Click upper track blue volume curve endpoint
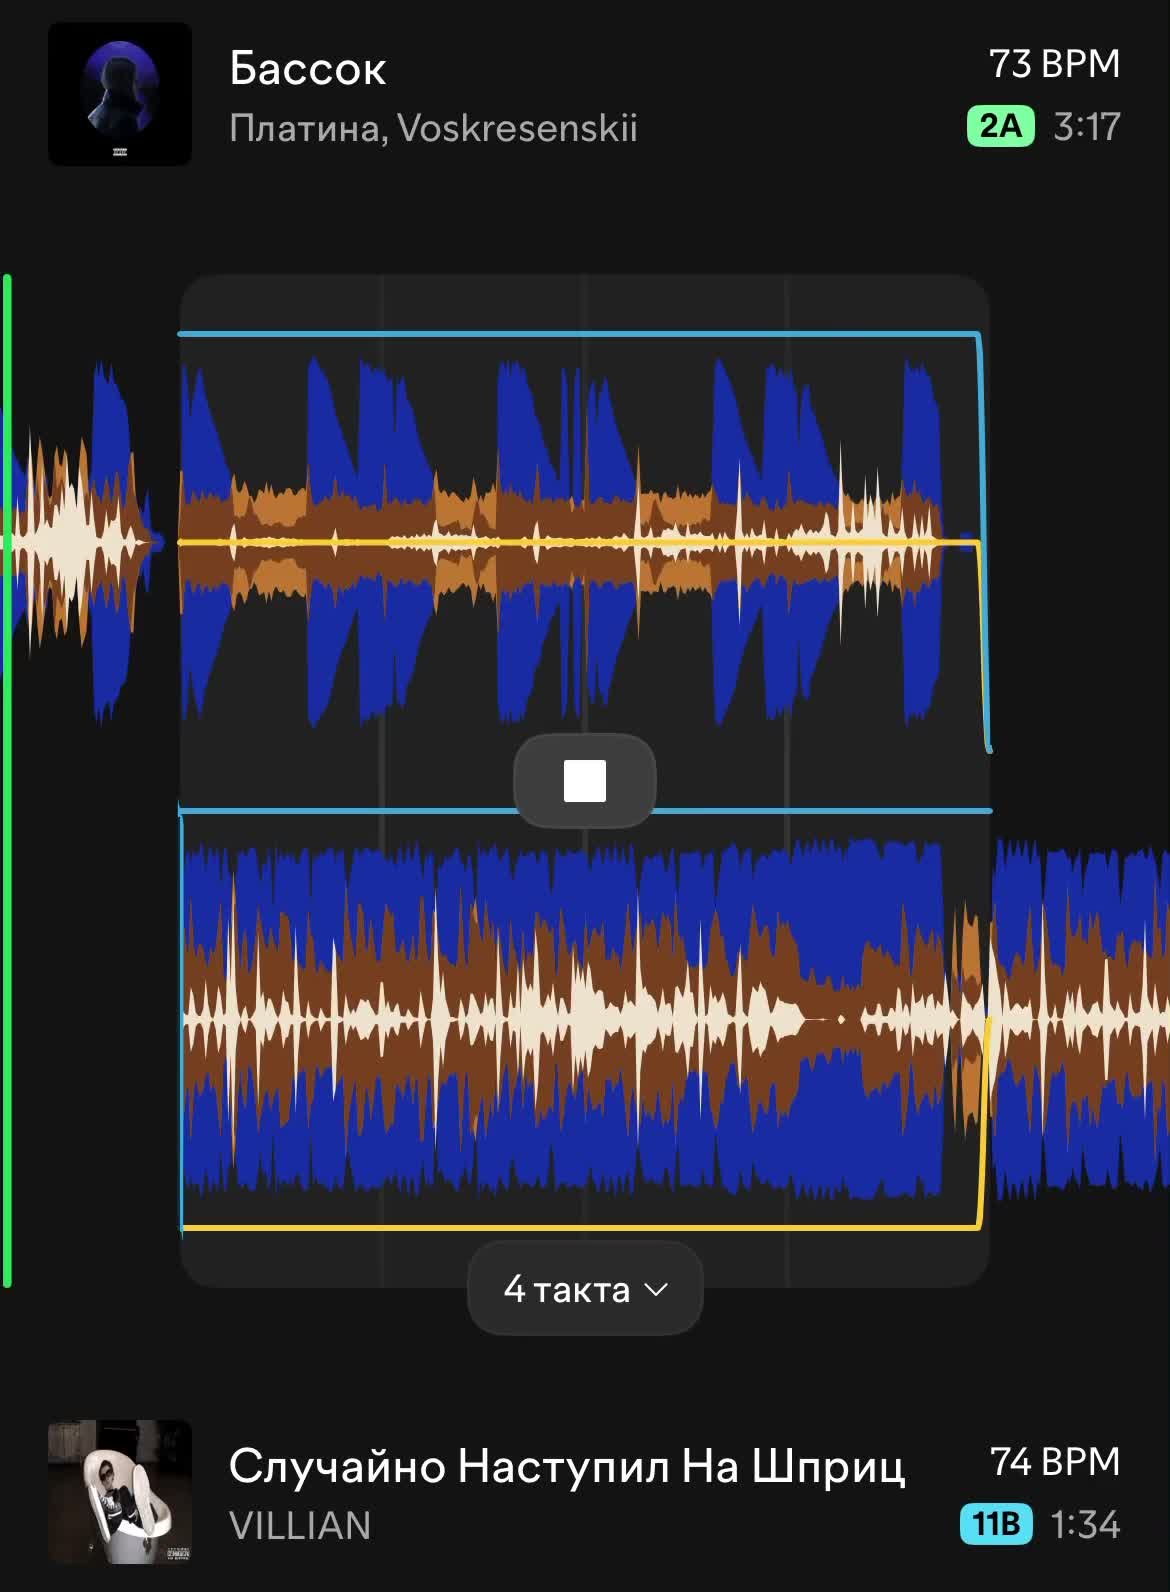Viewport: 1170px width, 1592px height. [x=988, y=746]
